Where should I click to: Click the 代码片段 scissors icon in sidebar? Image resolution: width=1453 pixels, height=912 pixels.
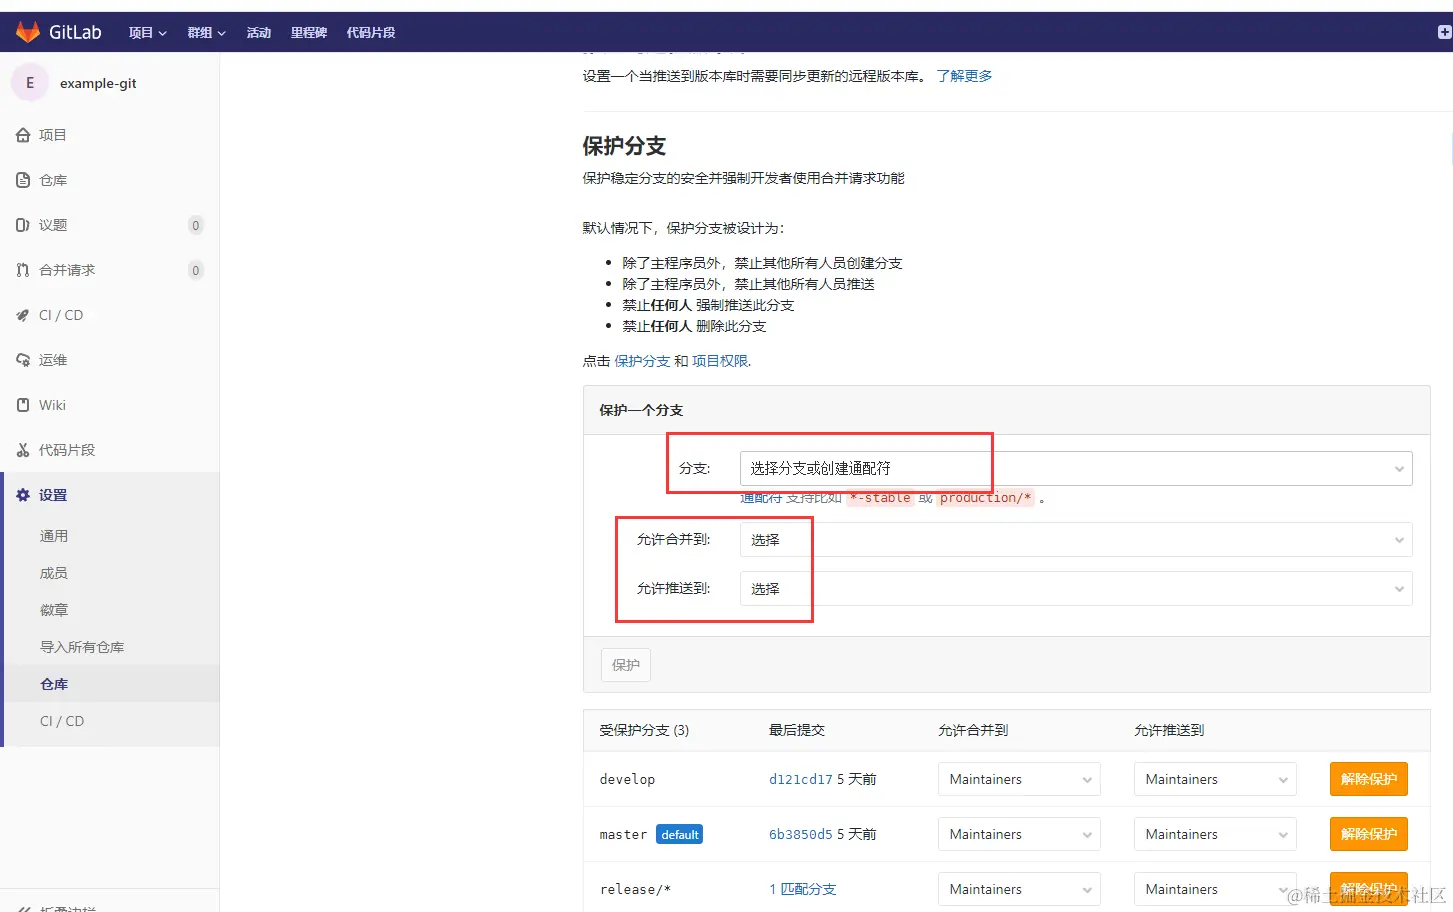(23, 450)
